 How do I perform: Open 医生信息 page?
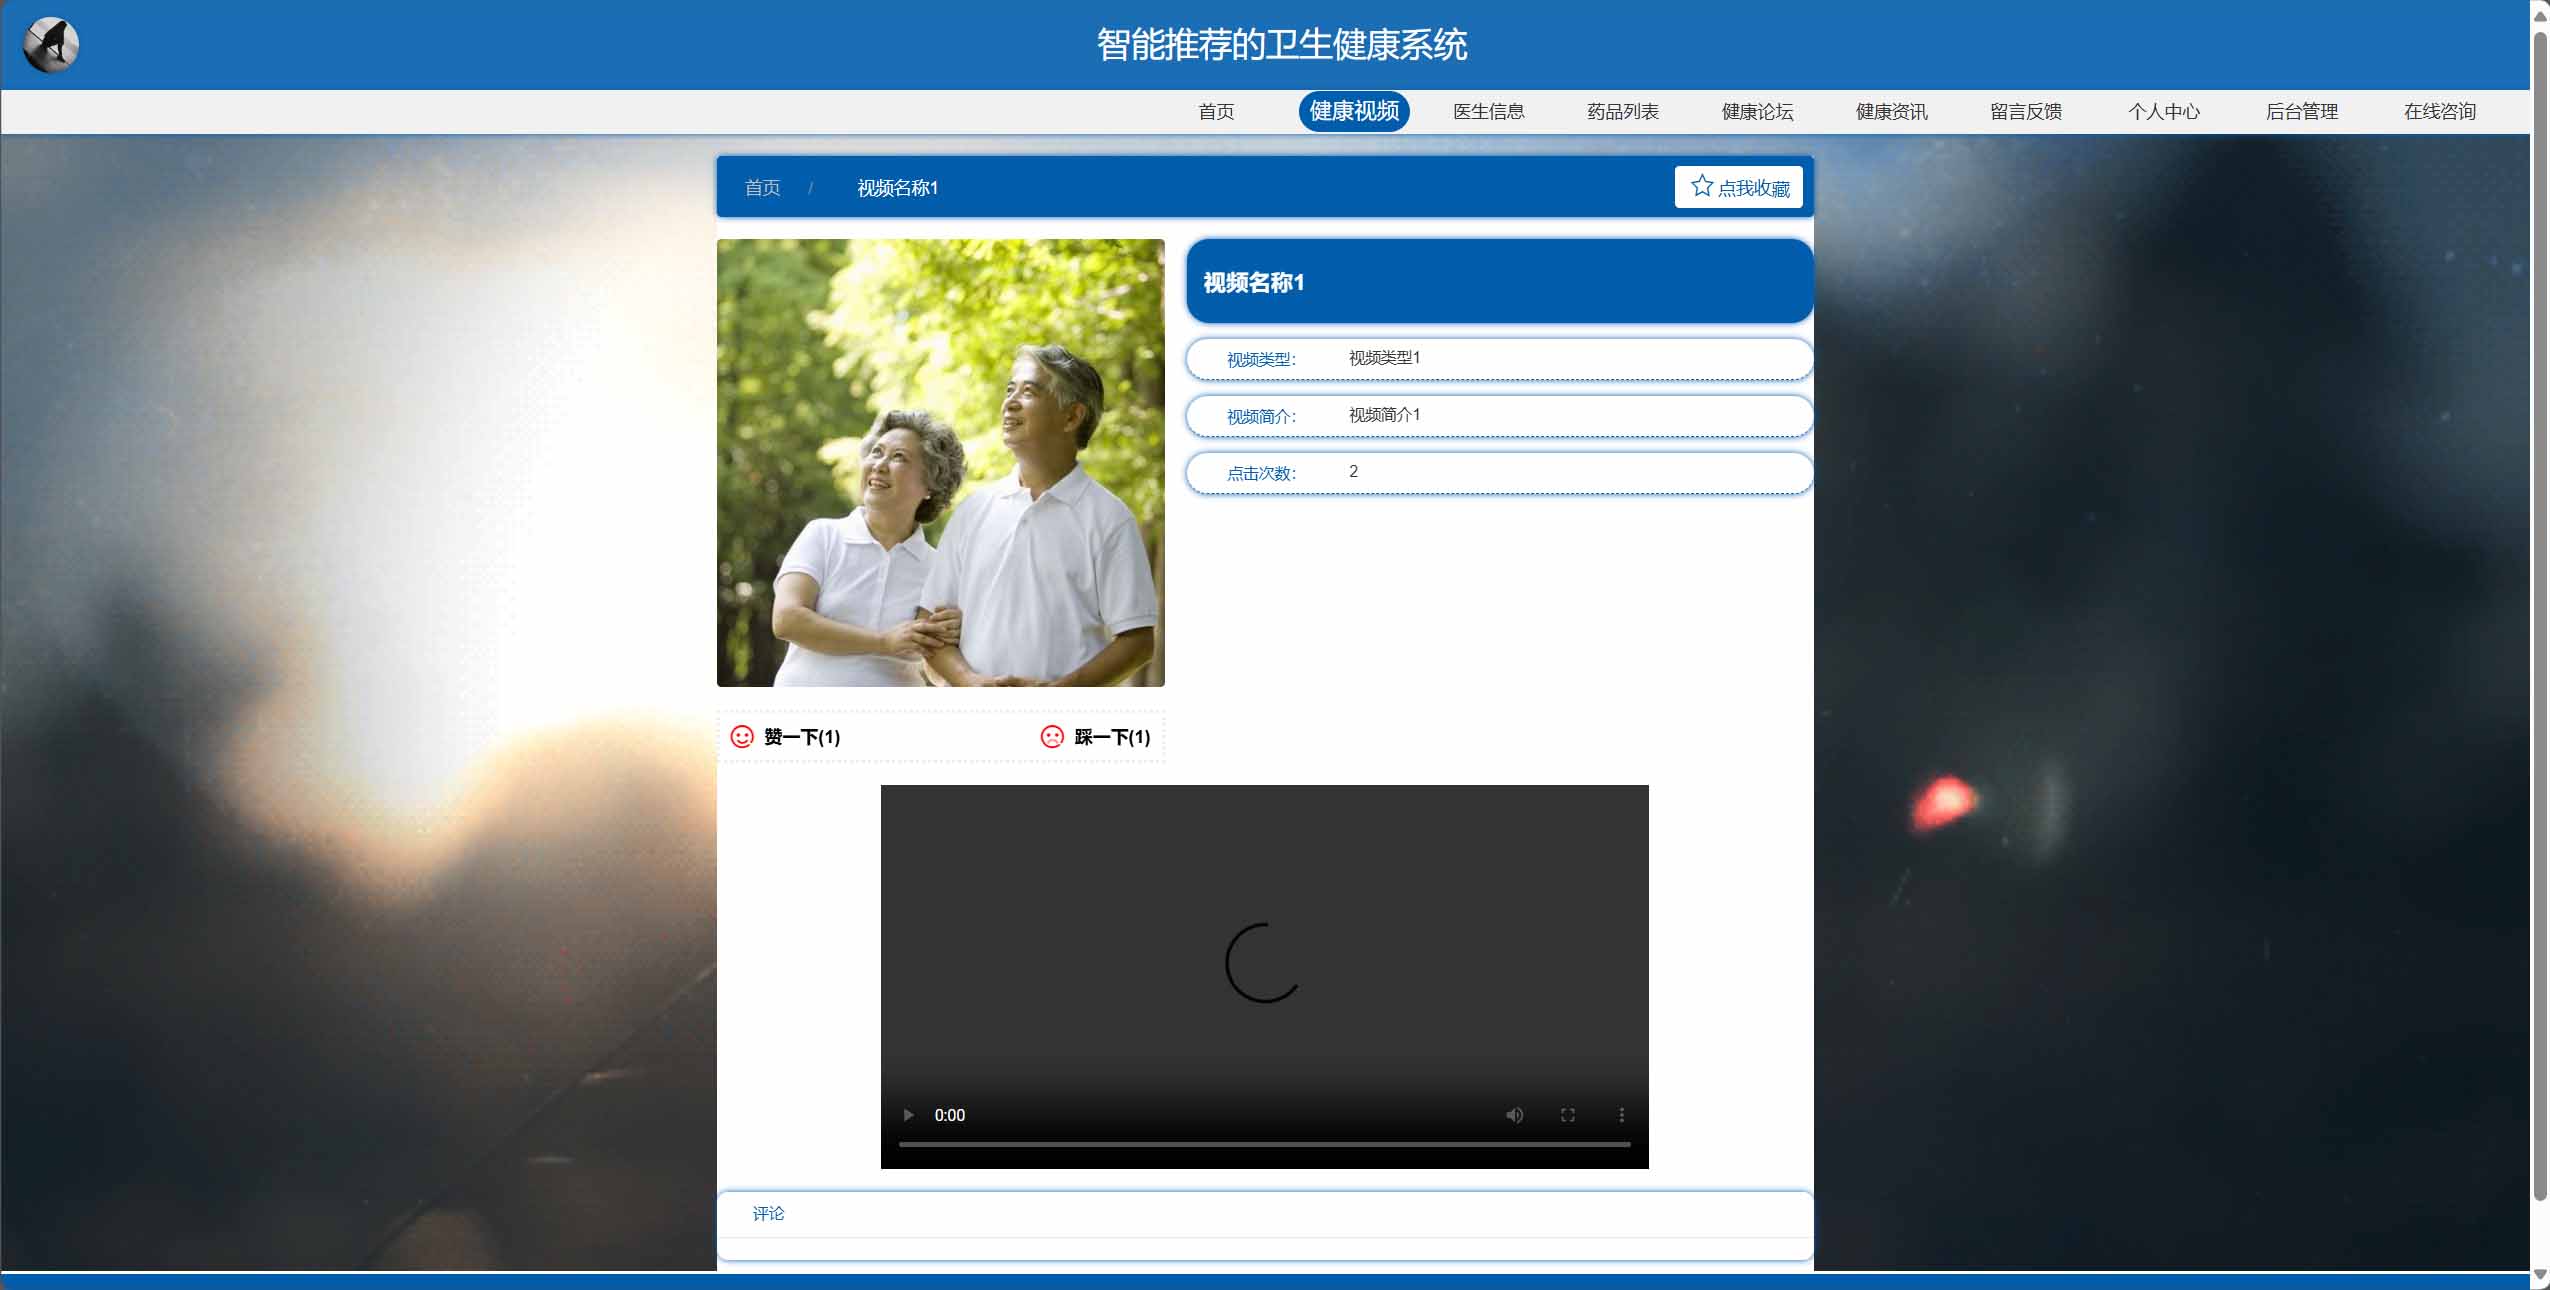[x=1488, y=112]
